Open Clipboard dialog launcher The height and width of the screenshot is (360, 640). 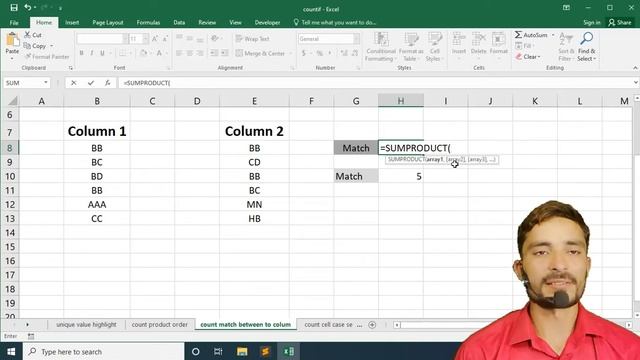pyautogui.click(x=71, y=68)
